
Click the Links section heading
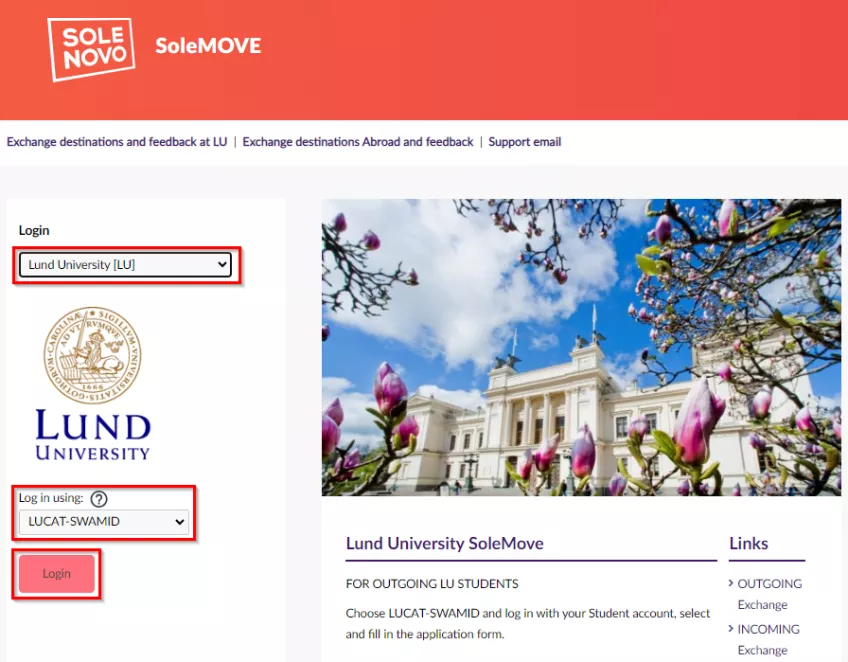748,543
